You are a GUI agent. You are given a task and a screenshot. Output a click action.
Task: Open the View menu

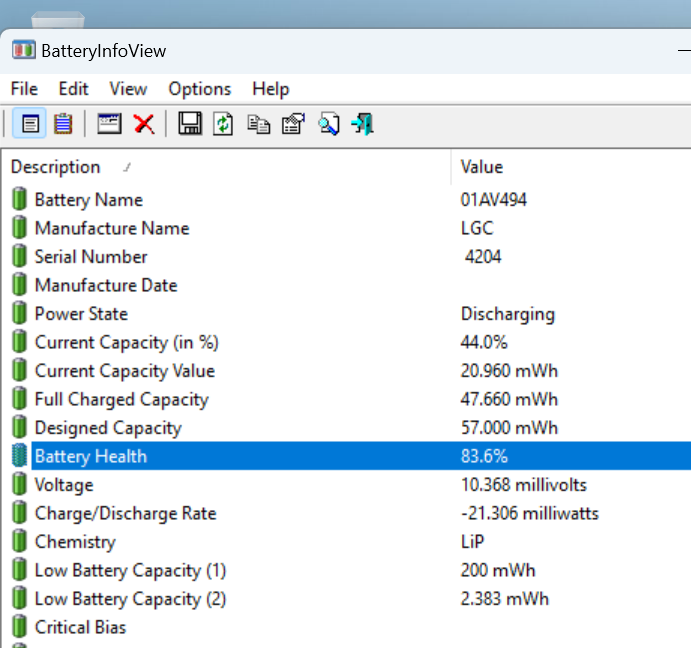128,89
